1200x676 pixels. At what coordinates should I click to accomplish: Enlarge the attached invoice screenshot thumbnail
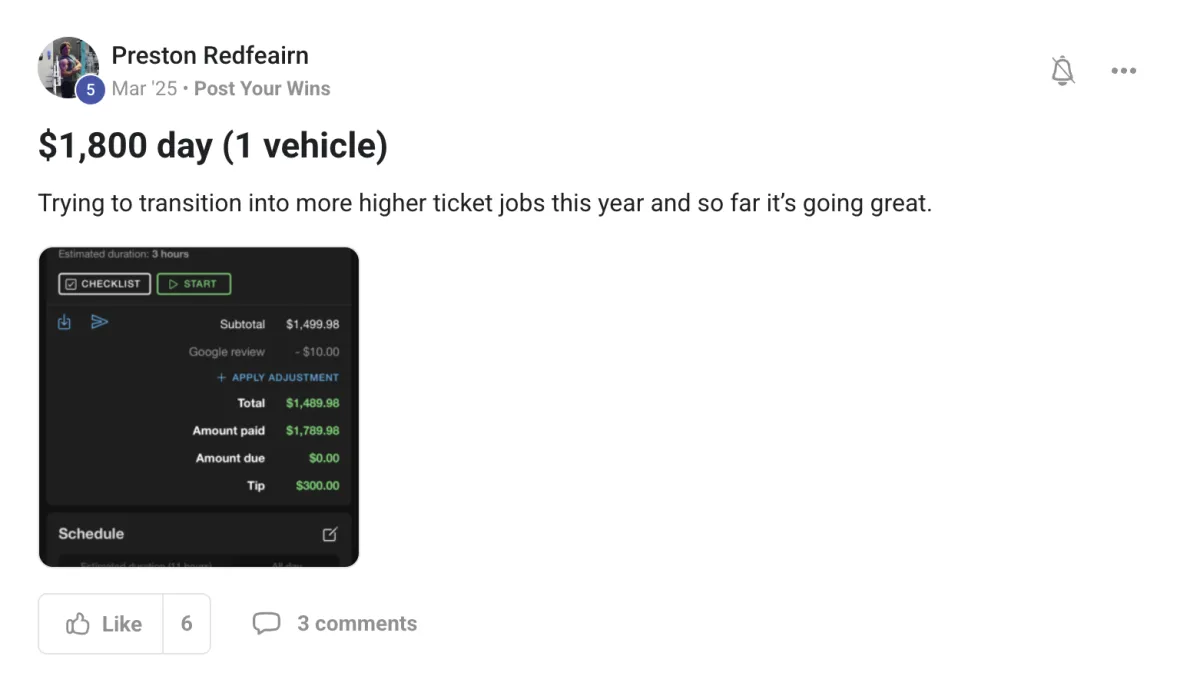[199, 407]
